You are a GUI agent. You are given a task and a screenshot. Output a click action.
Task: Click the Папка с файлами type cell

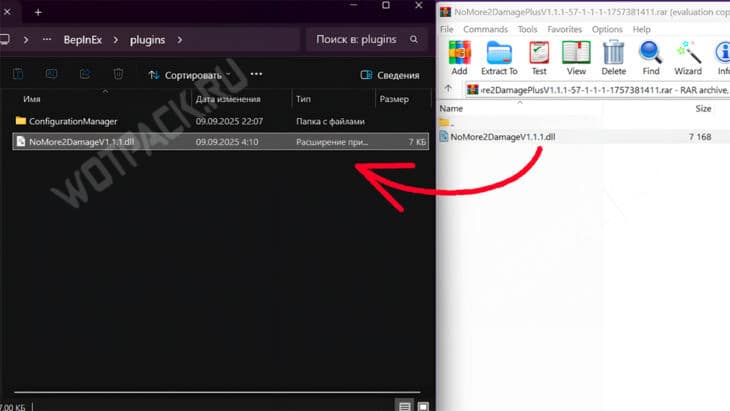[330, 121]
